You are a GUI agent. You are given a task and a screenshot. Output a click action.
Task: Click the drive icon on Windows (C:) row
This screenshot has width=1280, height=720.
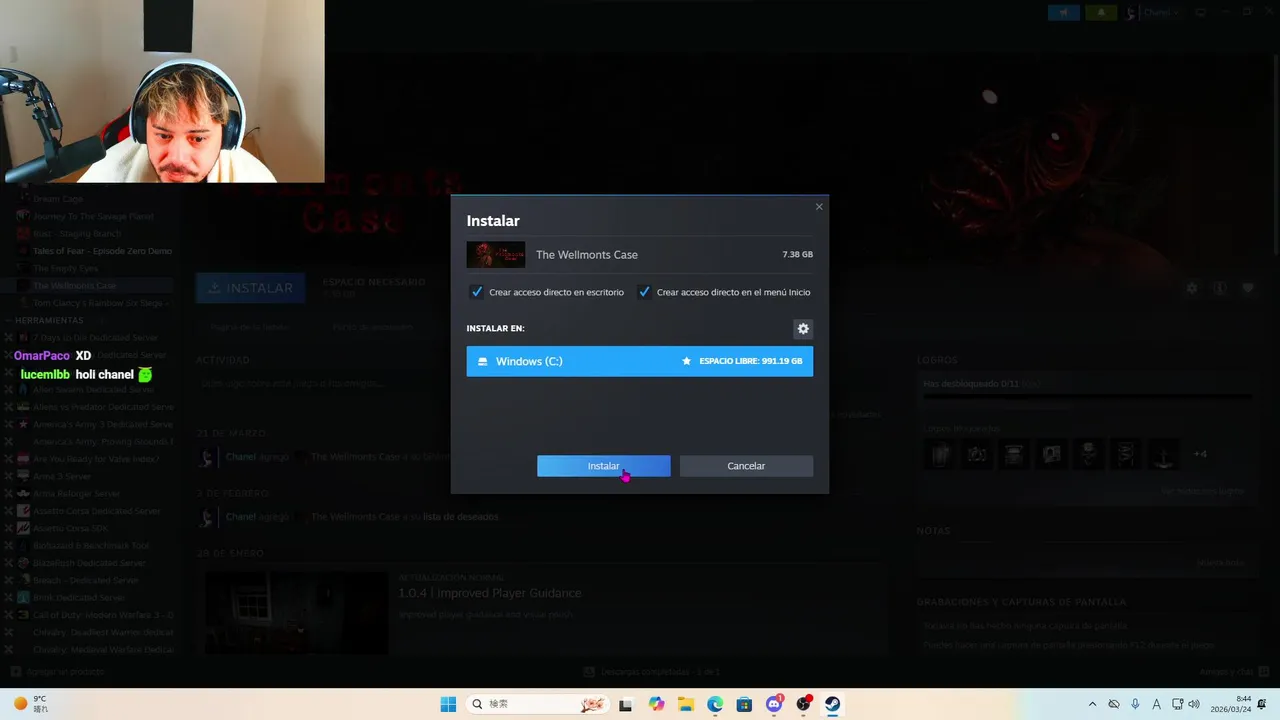483,361
